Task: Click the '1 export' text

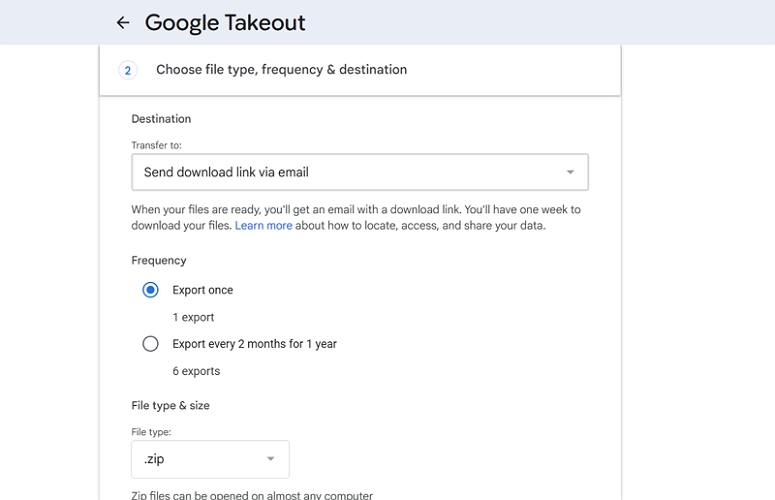Action: click(x=193, y=317)
